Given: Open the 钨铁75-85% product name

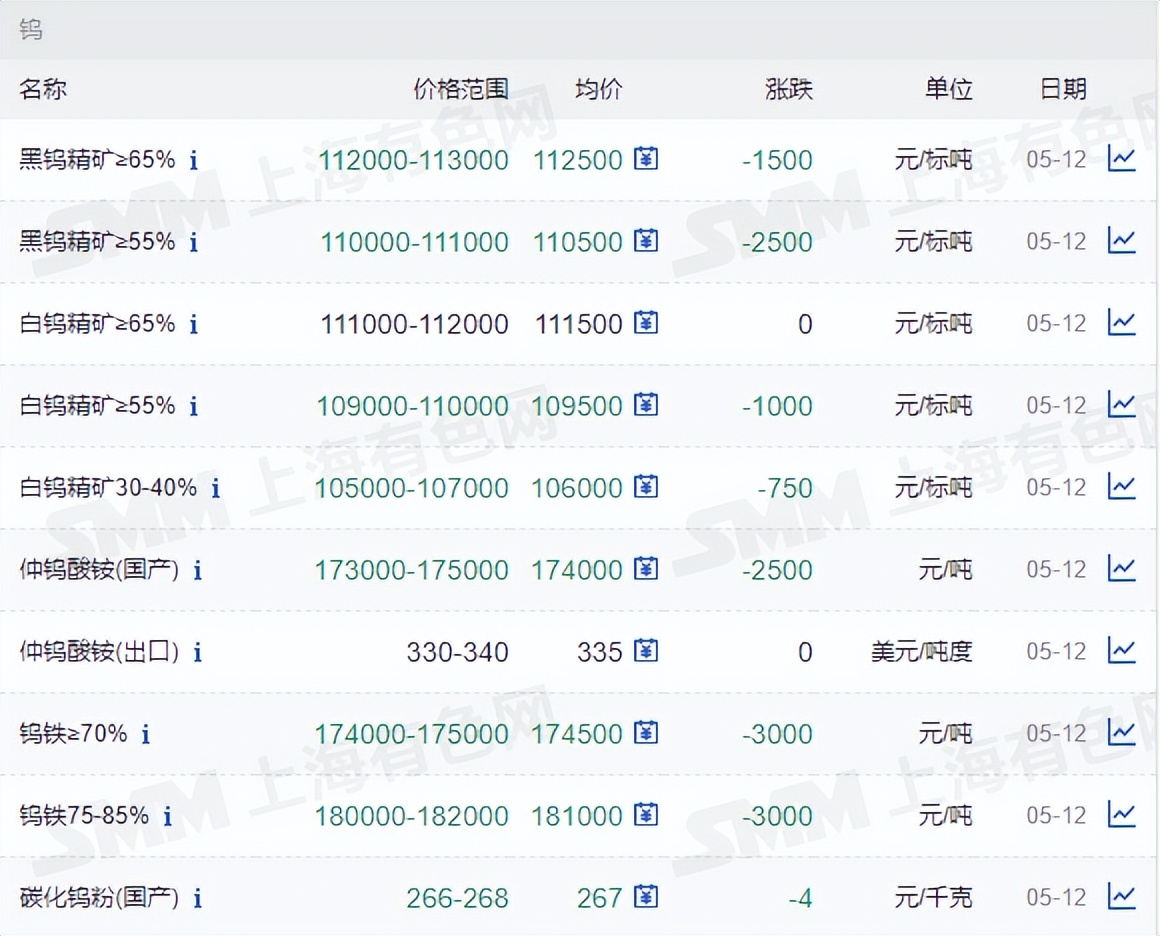Looking at the screenshot, I should click(84, 817).
